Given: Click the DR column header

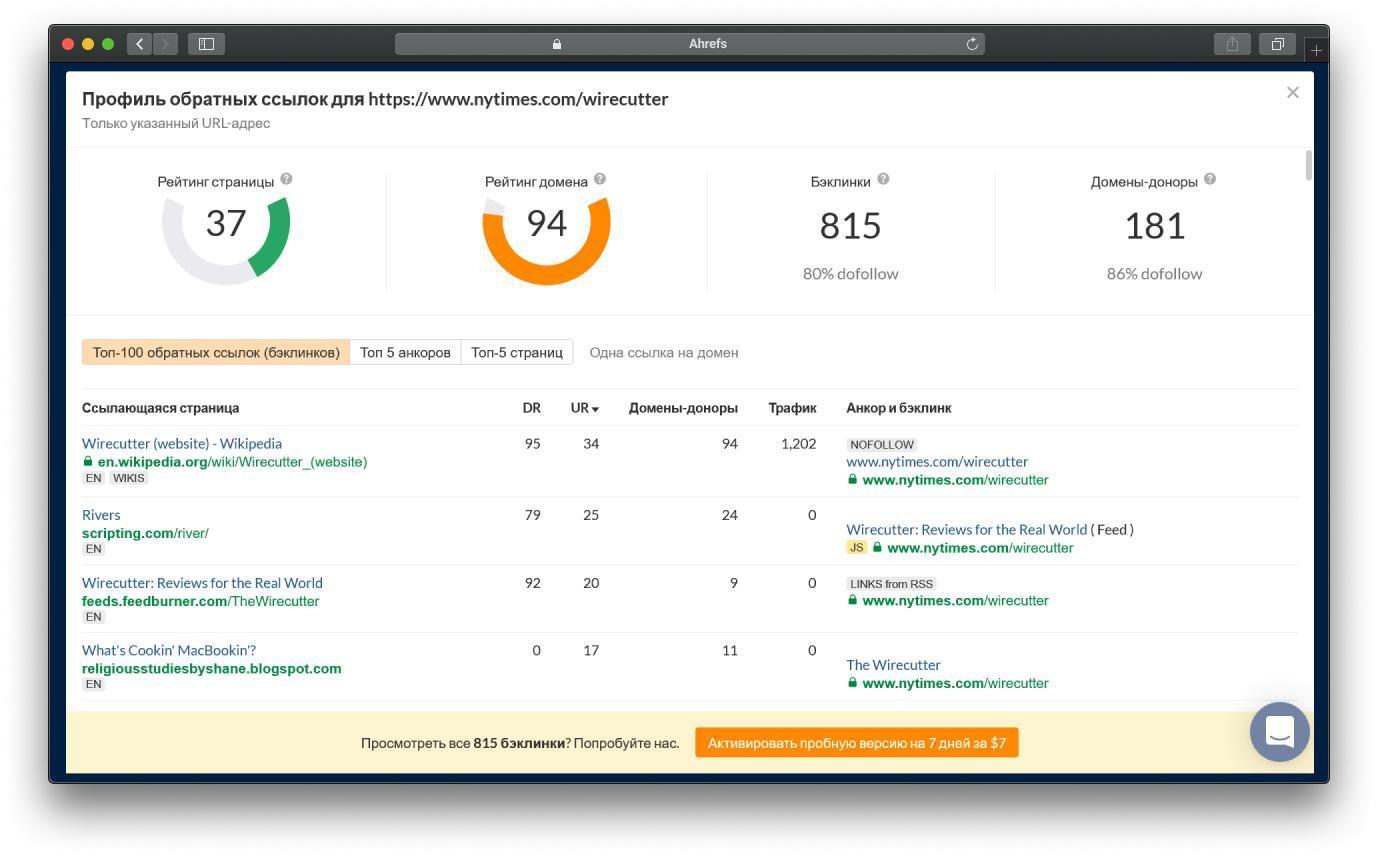Looking at the screenshot, I should [531, 408].
